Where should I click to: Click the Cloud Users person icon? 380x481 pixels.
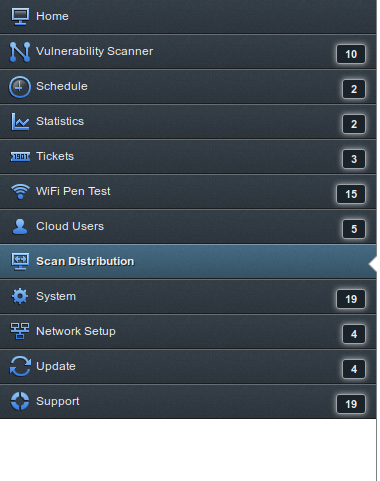click(20, 227)
